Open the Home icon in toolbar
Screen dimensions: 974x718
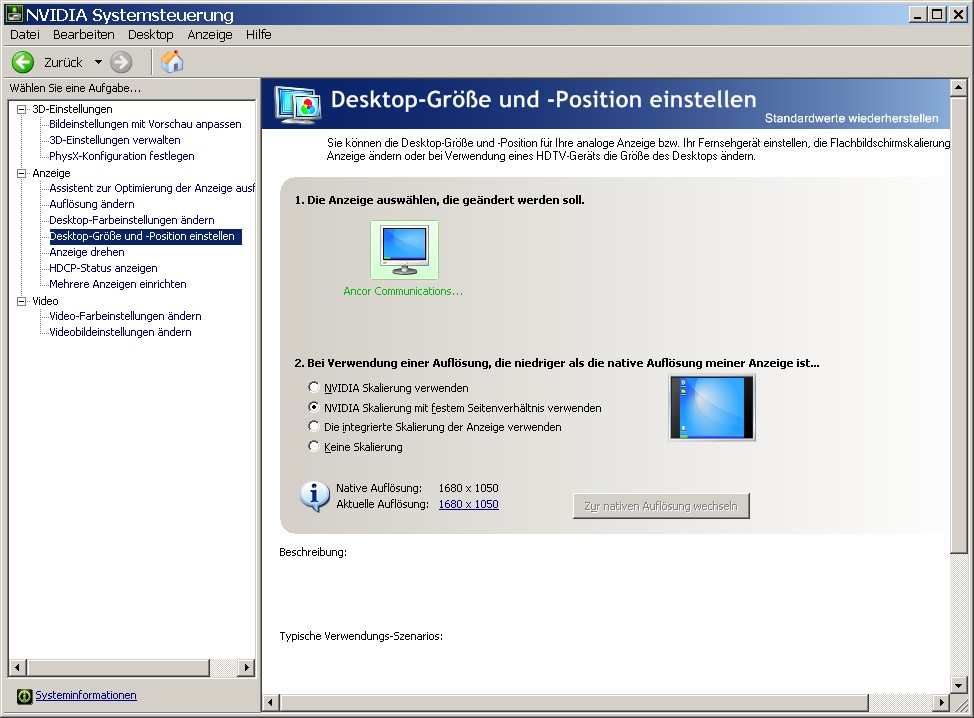tap(172, 61)
